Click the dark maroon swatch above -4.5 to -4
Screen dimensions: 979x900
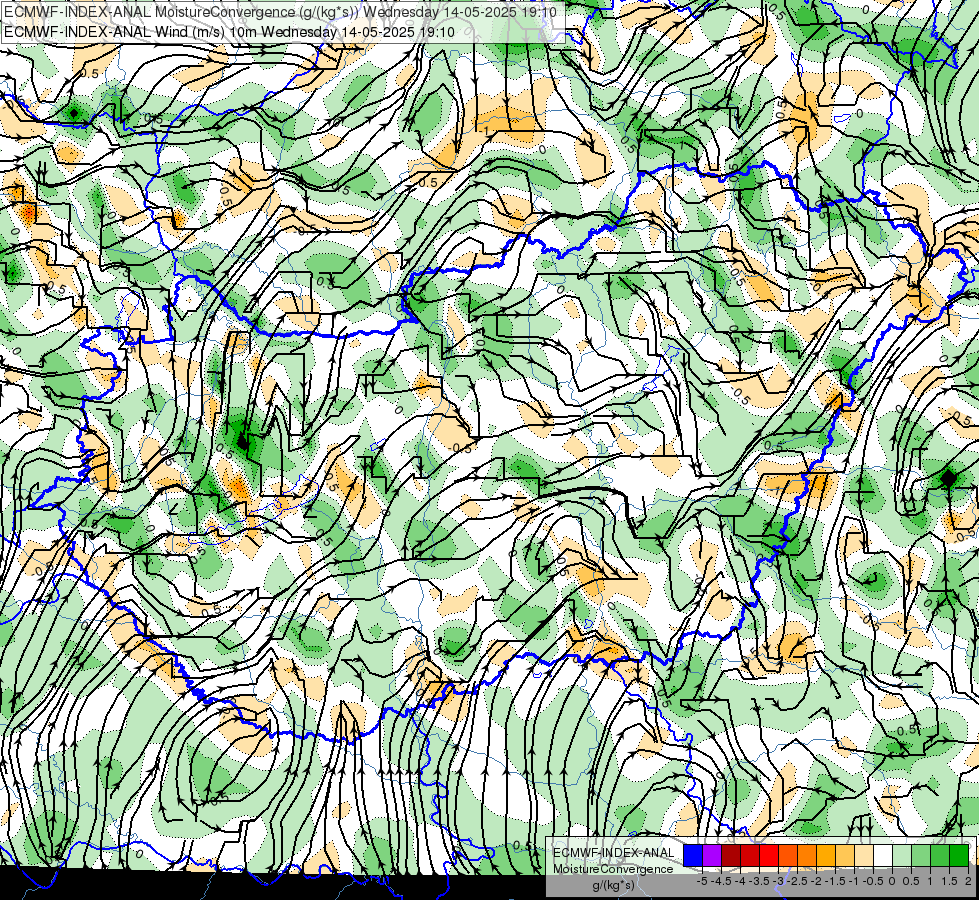tap(731, 856)
